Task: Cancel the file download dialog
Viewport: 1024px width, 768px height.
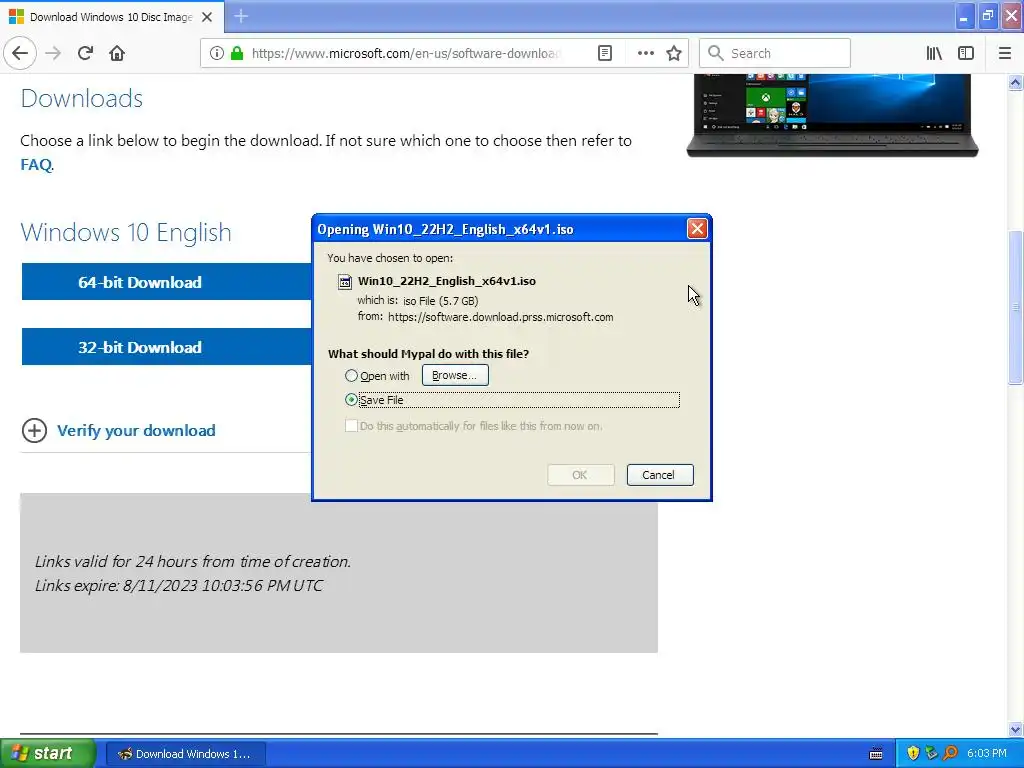Action: [x=660, y=475]
